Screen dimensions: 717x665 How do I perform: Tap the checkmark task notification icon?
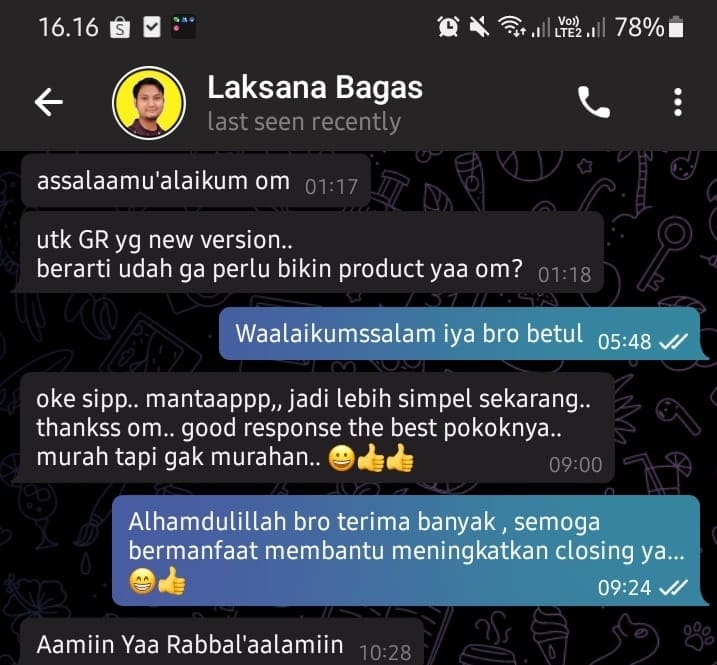point(152,27)
